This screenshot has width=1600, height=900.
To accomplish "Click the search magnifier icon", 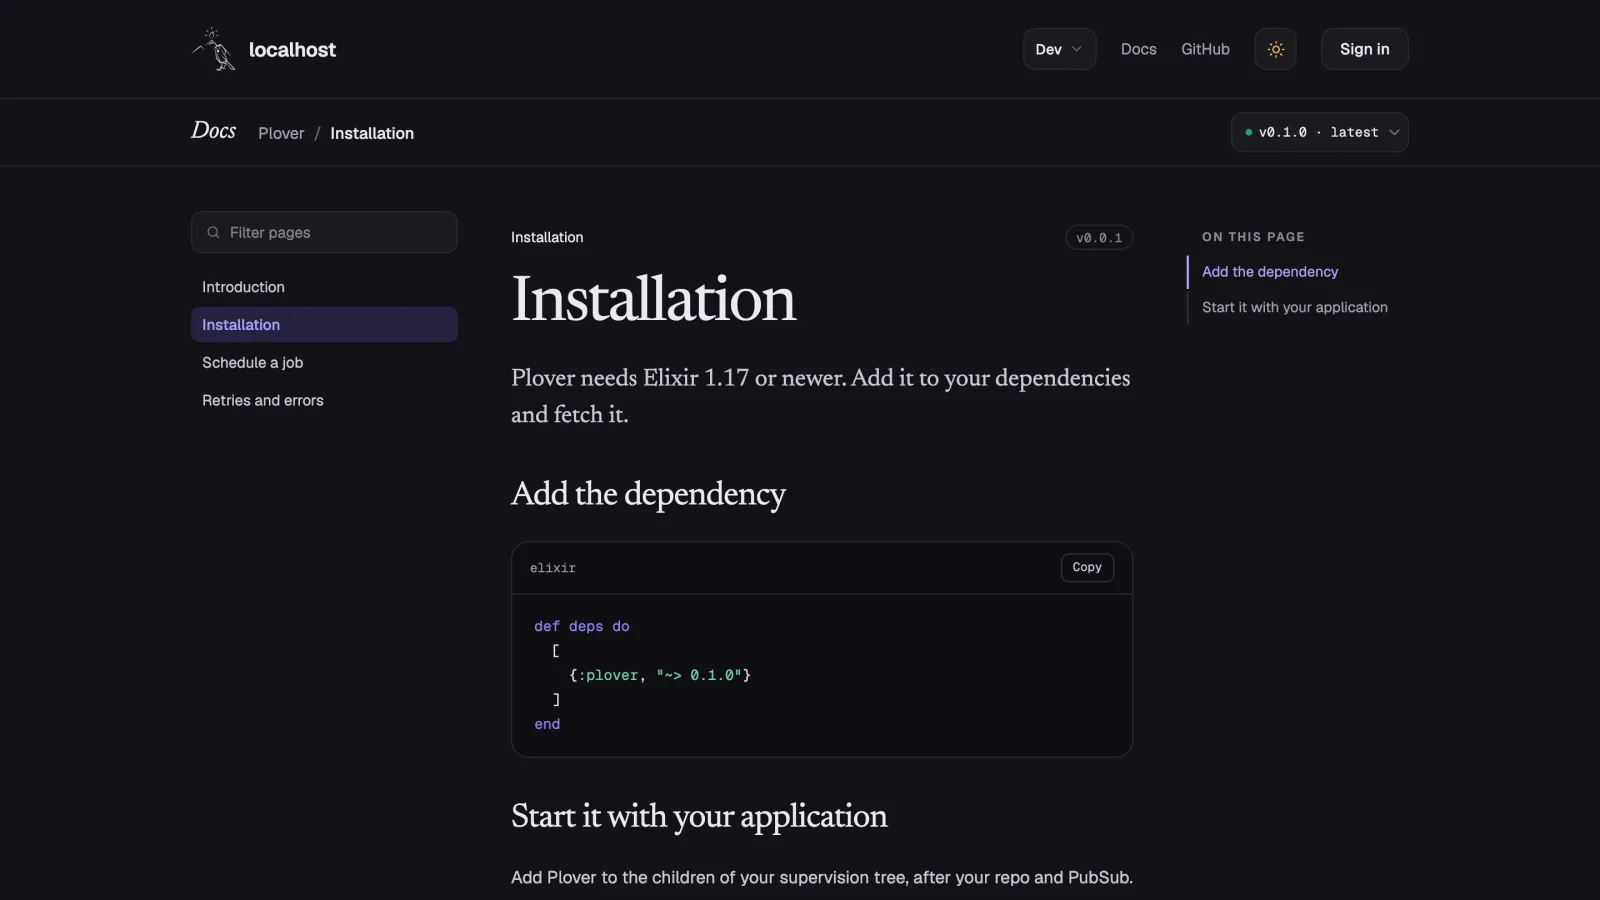I will coord(213,232).
